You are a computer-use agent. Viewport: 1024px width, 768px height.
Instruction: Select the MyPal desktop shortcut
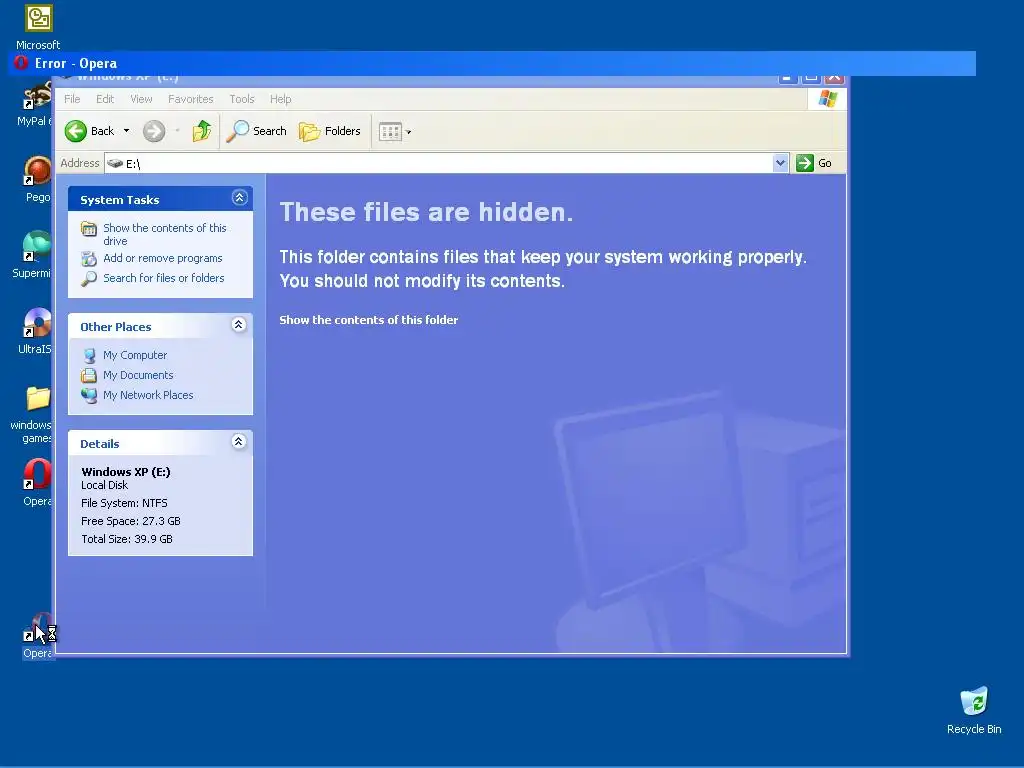pyautogui.click(x=36, y=104)
